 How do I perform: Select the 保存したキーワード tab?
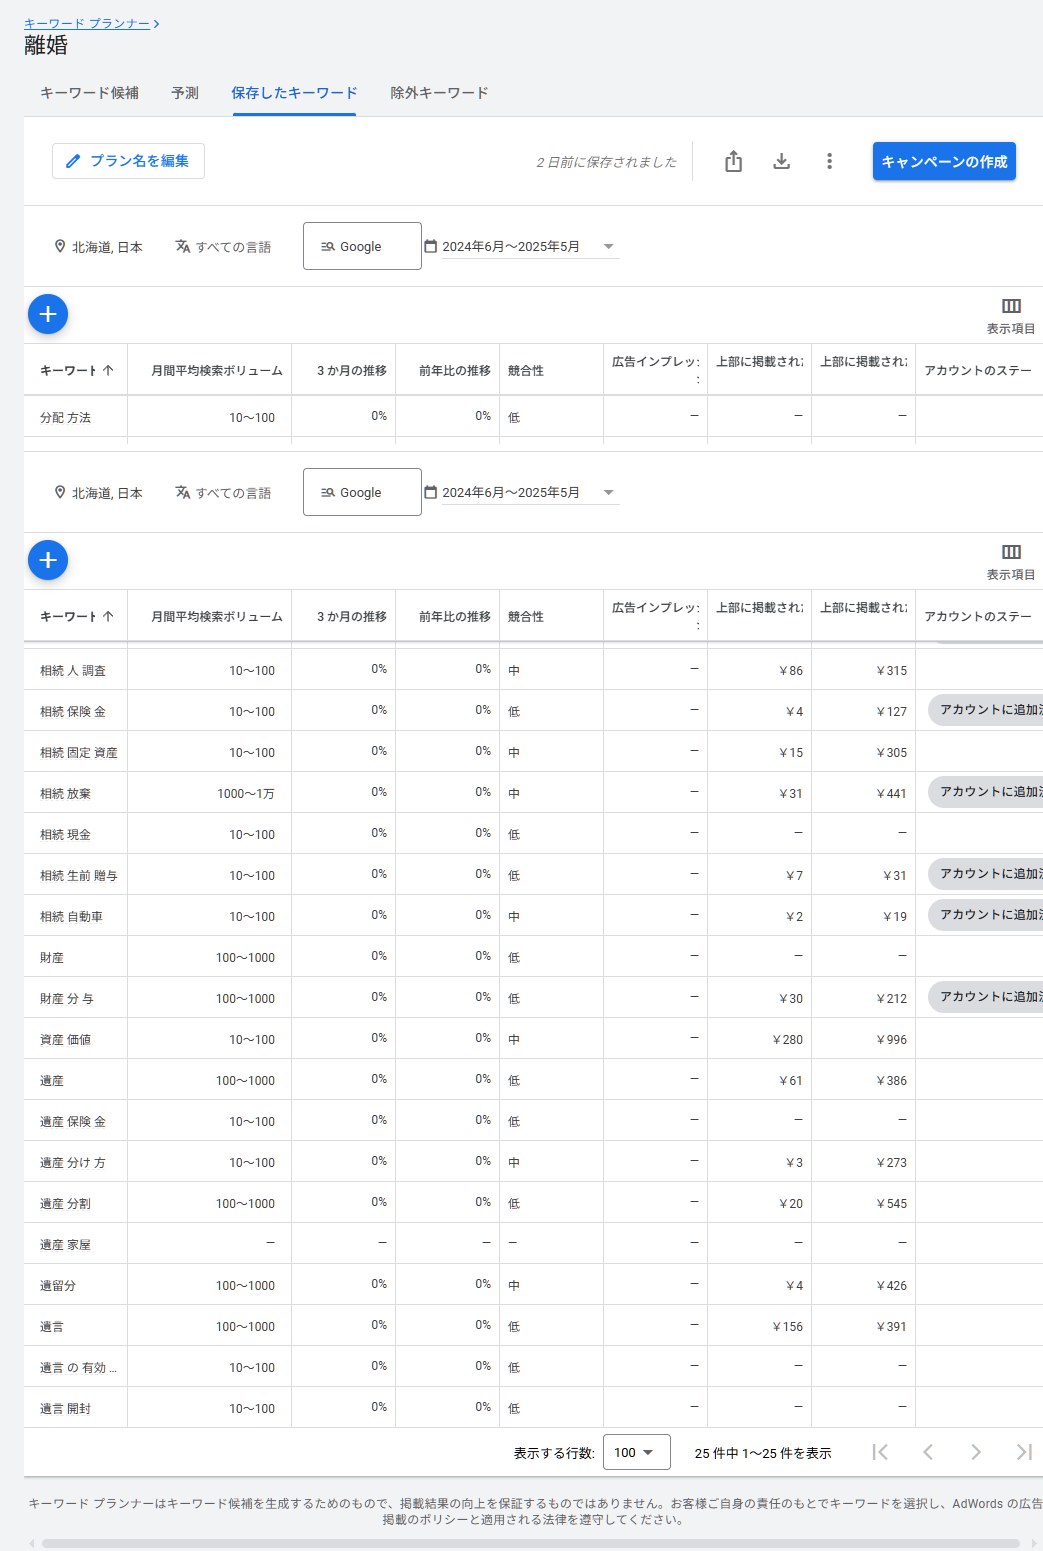click(294, 93)
